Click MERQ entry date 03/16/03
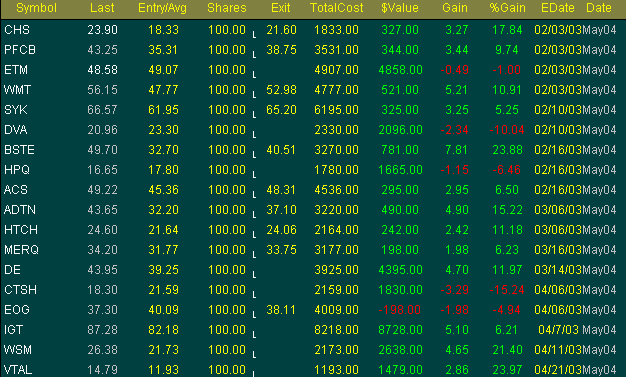Screen dimensions: 626x377 (x=558, y=250)
